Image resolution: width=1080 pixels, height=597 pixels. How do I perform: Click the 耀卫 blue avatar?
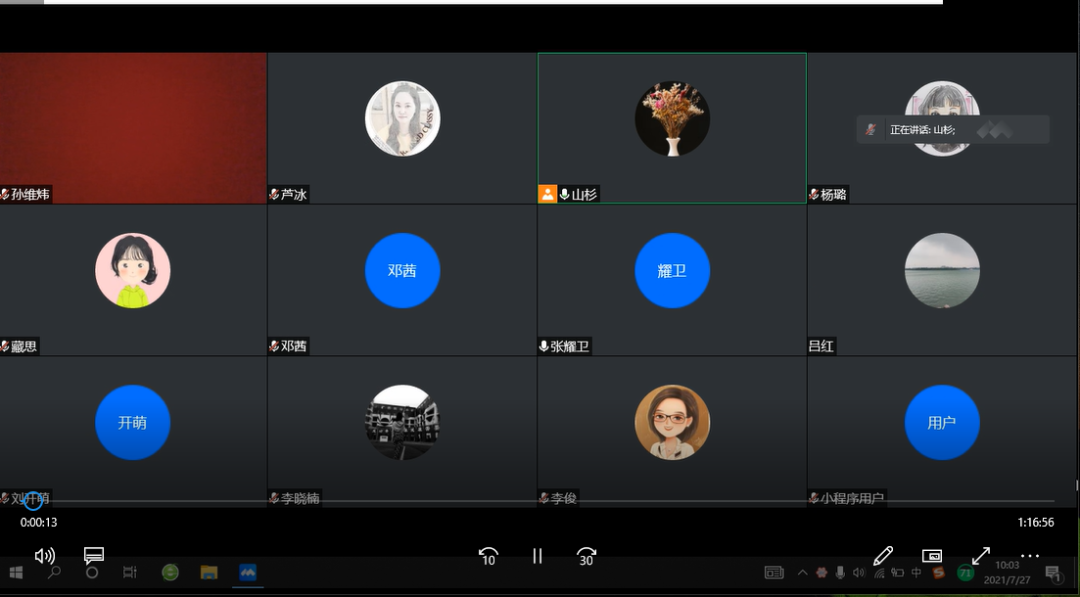pos(672,271)
